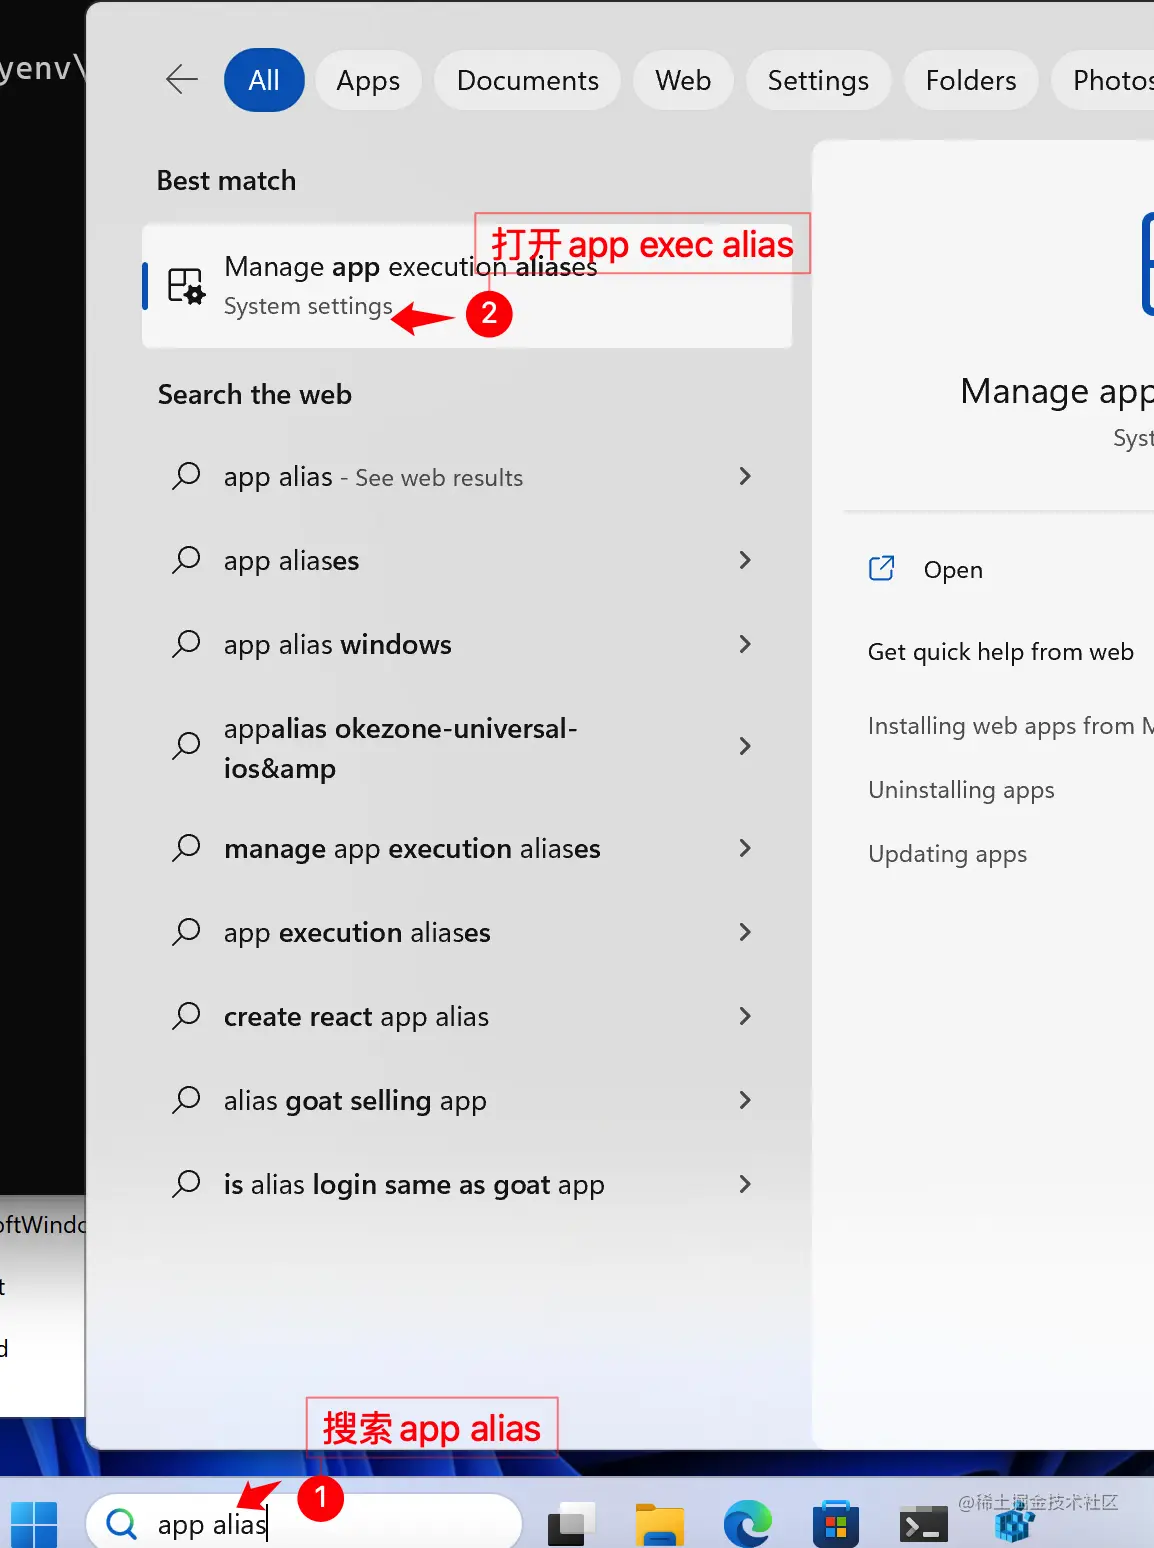This screenshot has width=1154, height=1548.
Task: Open File Explorer from the taskbar
Action: [660, 1524]
